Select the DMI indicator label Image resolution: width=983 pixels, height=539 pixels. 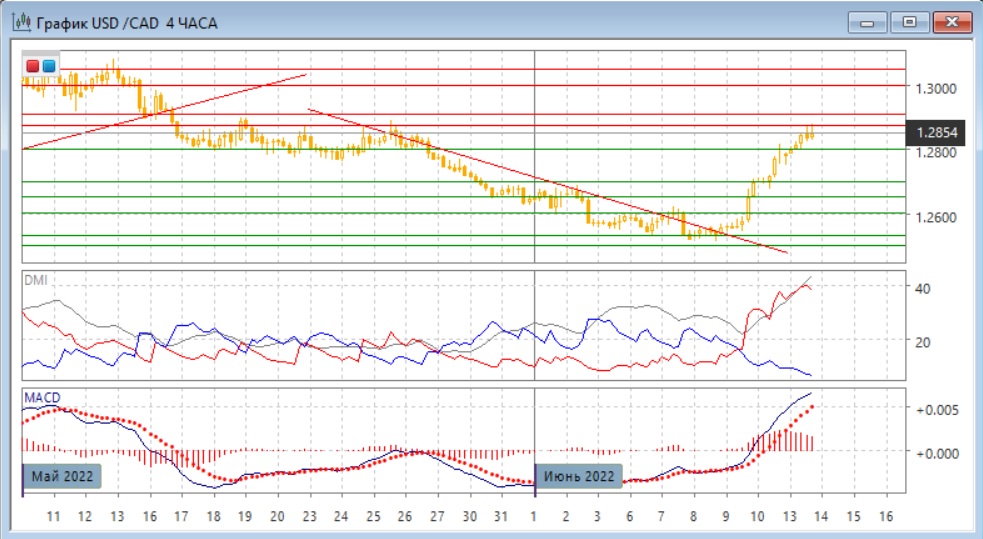(35, 280)
